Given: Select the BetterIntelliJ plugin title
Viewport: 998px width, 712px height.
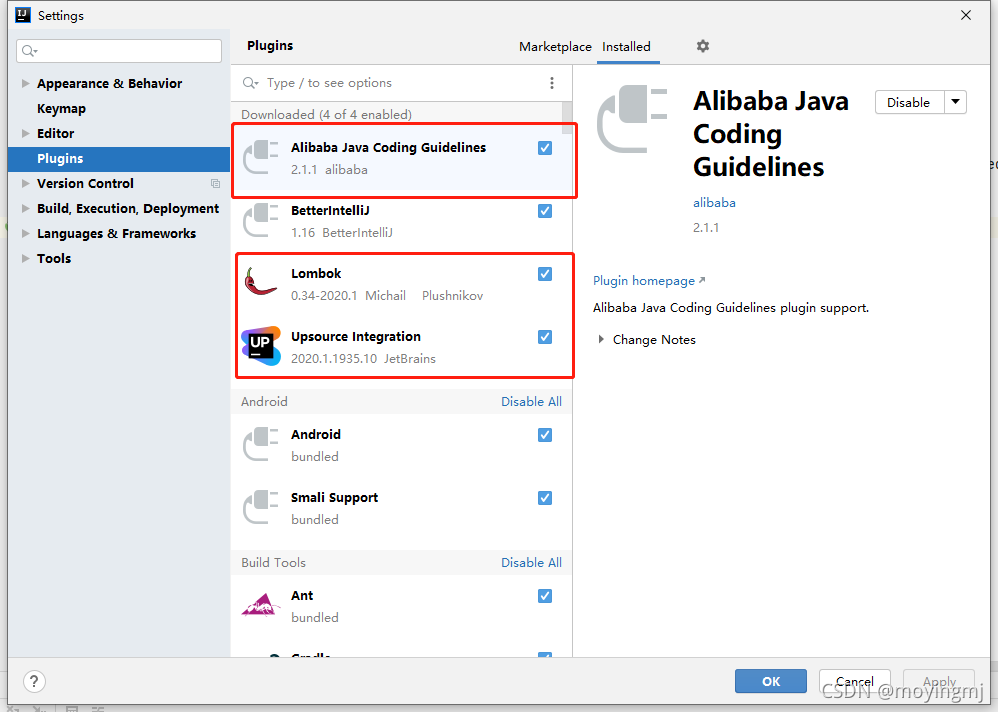Looking at the screenshot, I should tap(330, 211).
